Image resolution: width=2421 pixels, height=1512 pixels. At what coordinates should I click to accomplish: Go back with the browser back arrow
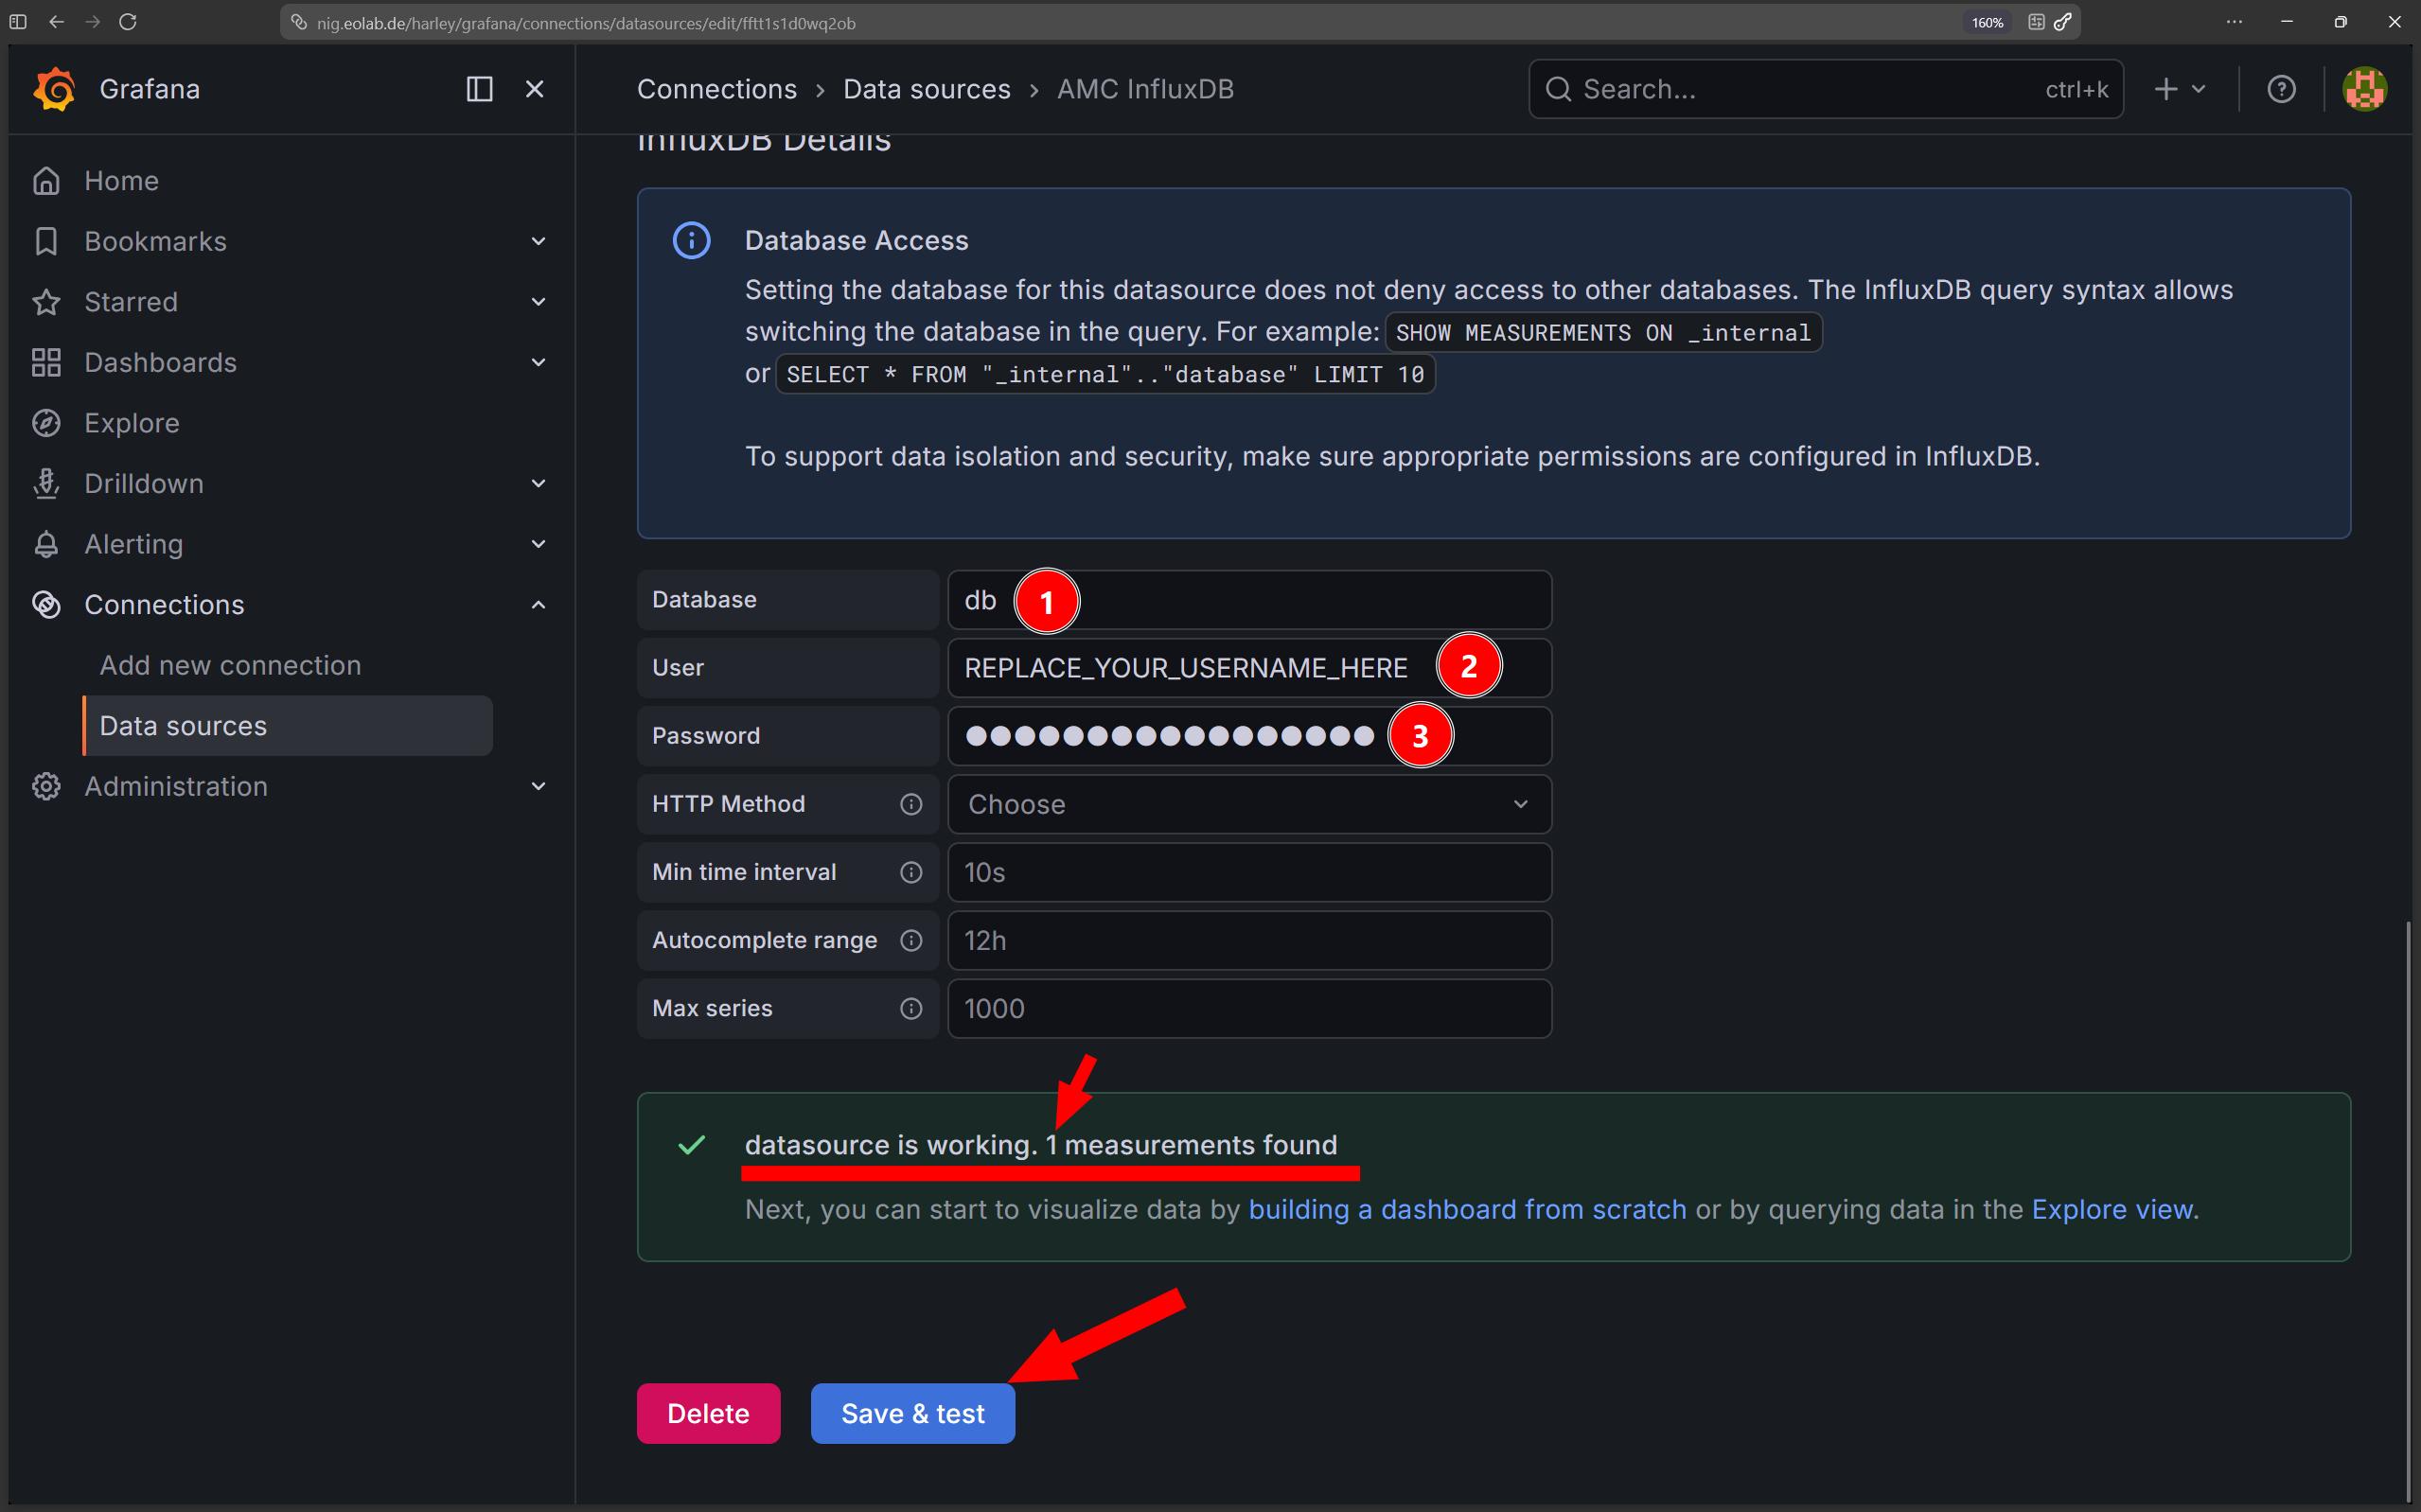coord(56,22)
